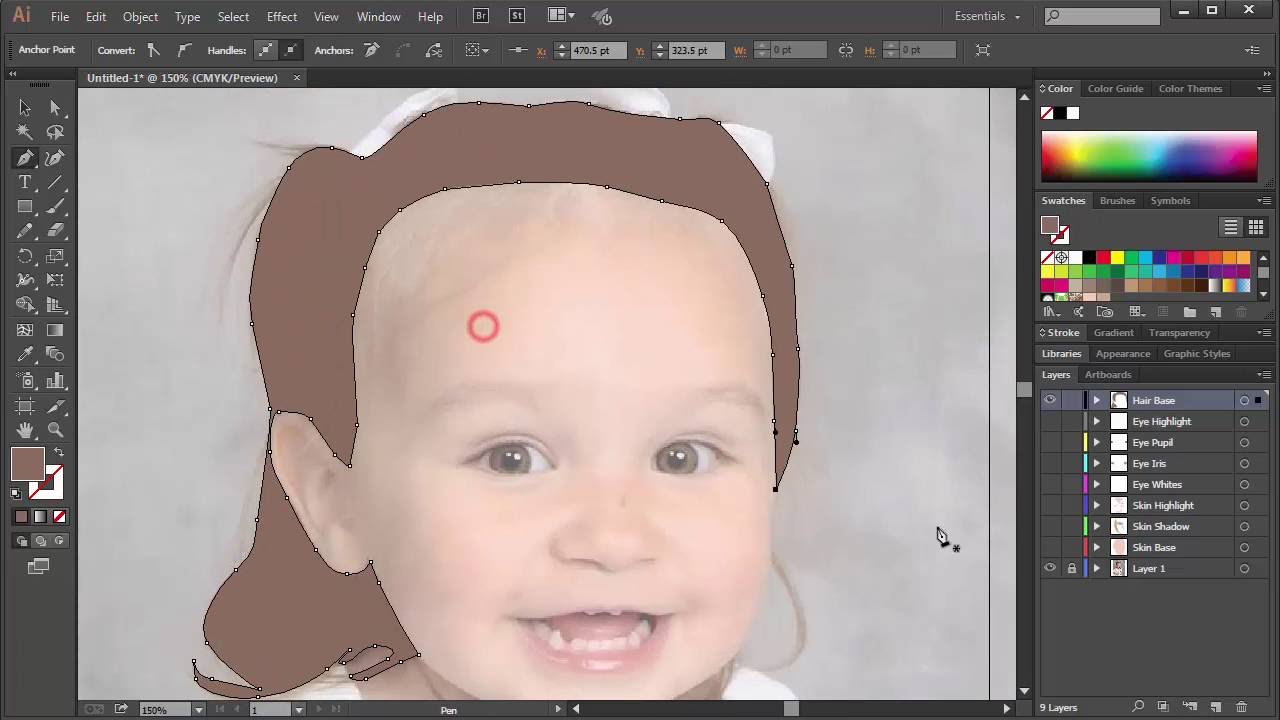Open Swatches panel options menu
The height and width of the screenshot is (720, 1280).
[1263, 201]
